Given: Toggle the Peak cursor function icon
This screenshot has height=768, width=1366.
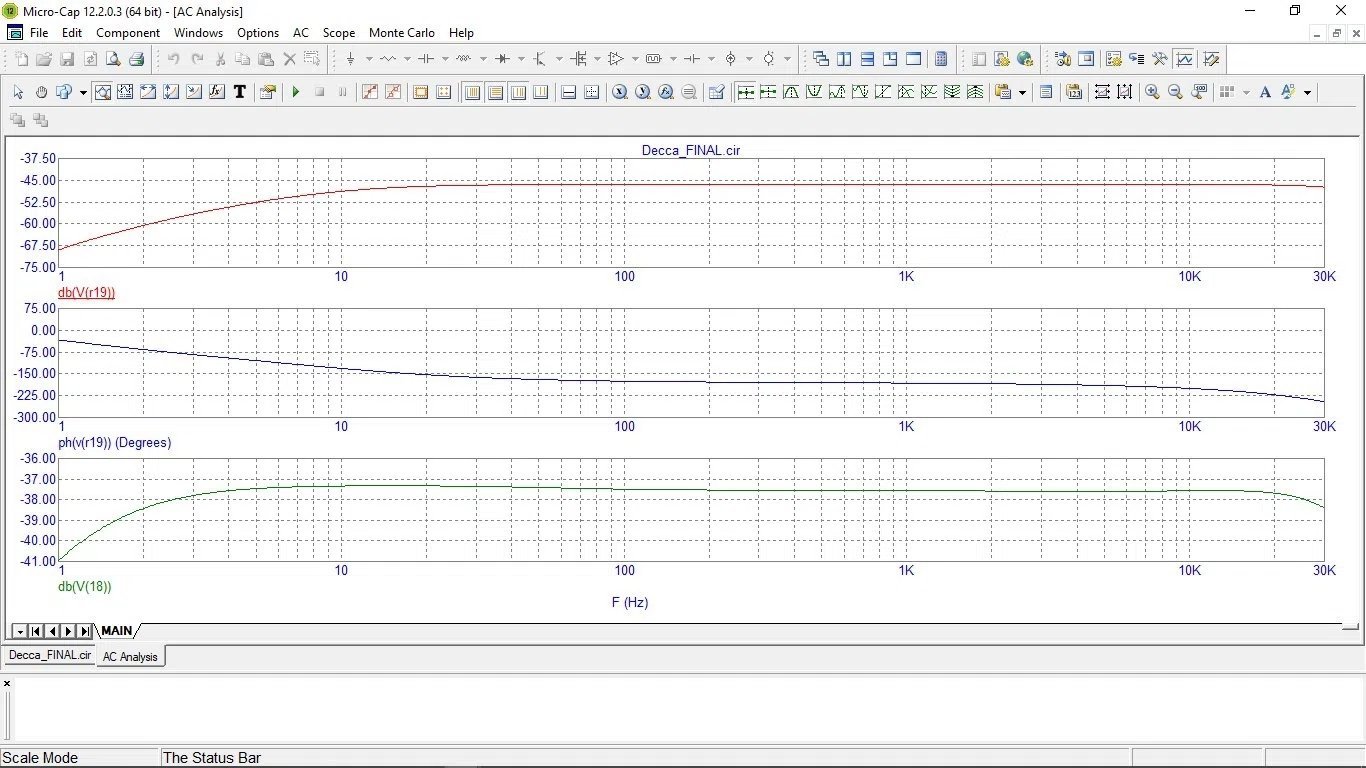Looking at the screenshot, I should point(791,92).
